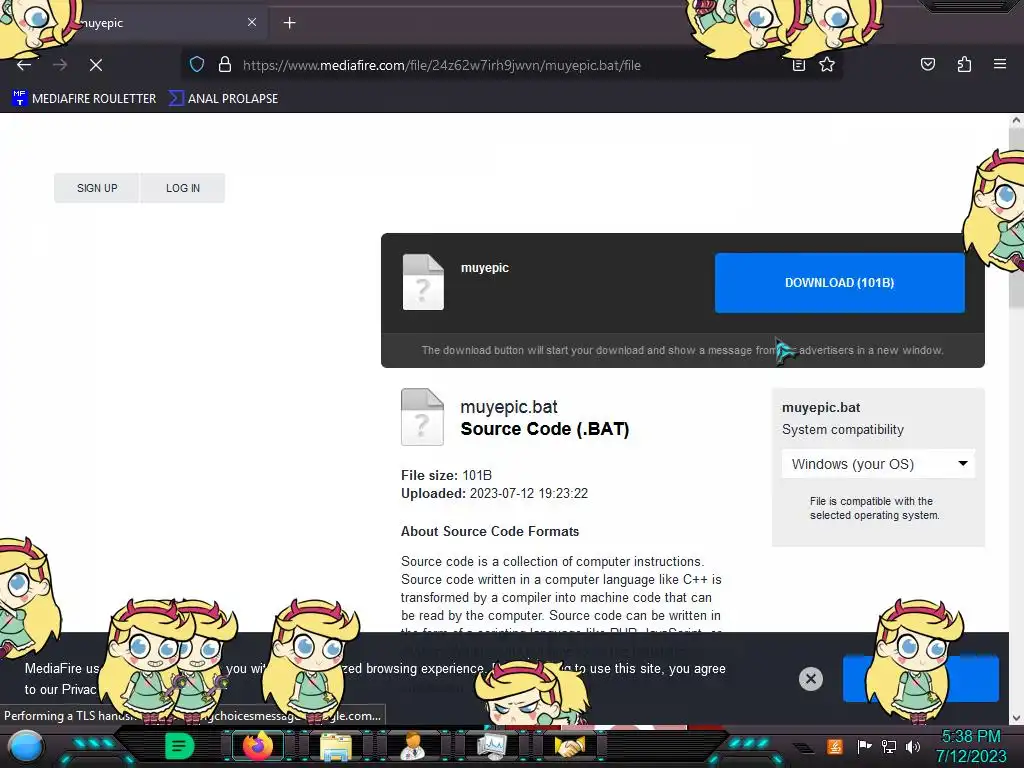Click the 'About Source Code Formats' heading

(x=490, y=532)
